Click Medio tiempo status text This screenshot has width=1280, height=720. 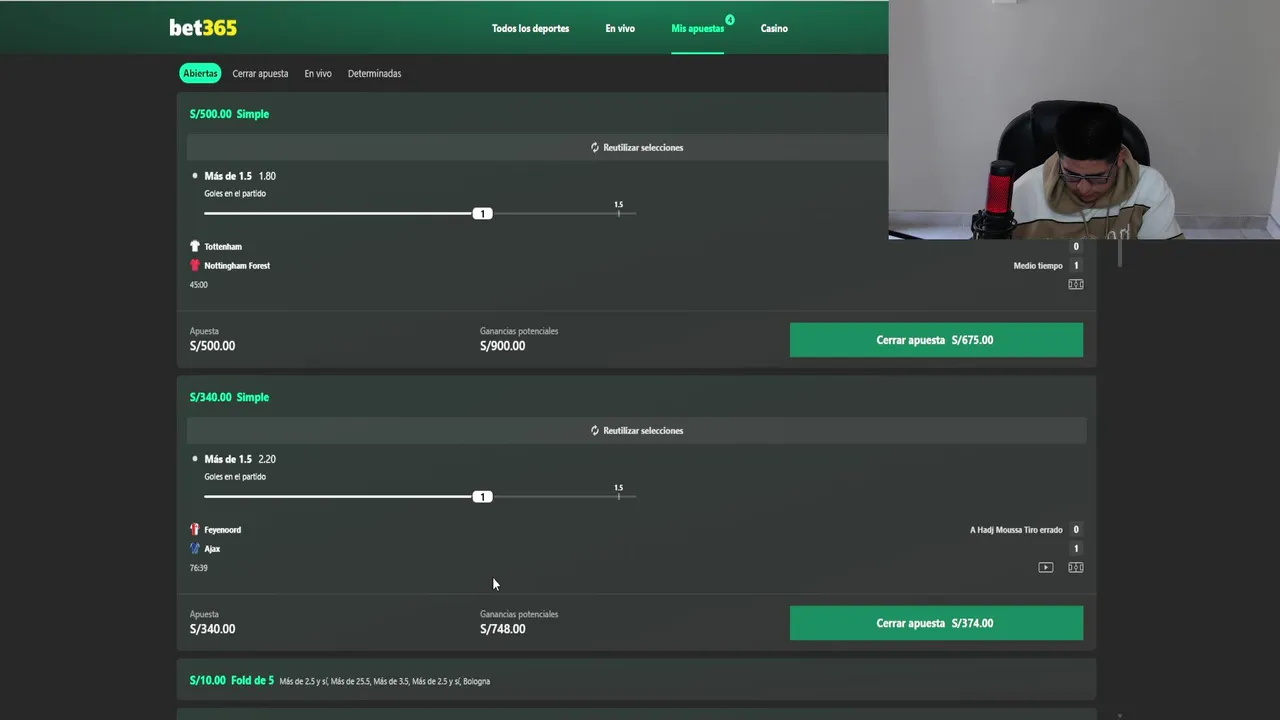pos(1038,265)
